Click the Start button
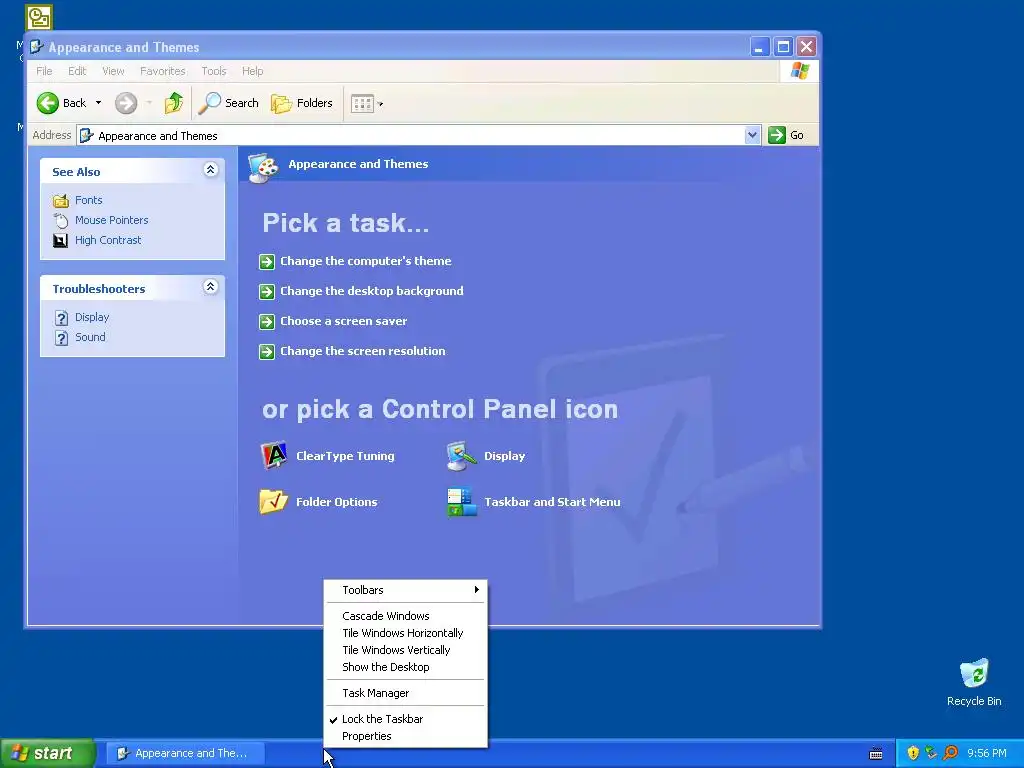The width and height of the screenshot is (1024, 768). [48, 753]
